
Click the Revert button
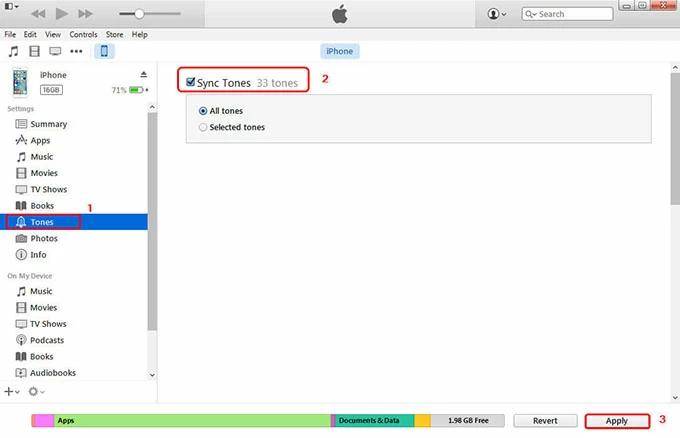point(545,421)
